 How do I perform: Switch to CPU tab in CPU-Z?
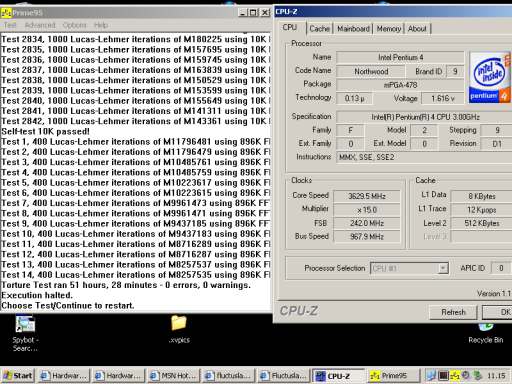[289, 28]
